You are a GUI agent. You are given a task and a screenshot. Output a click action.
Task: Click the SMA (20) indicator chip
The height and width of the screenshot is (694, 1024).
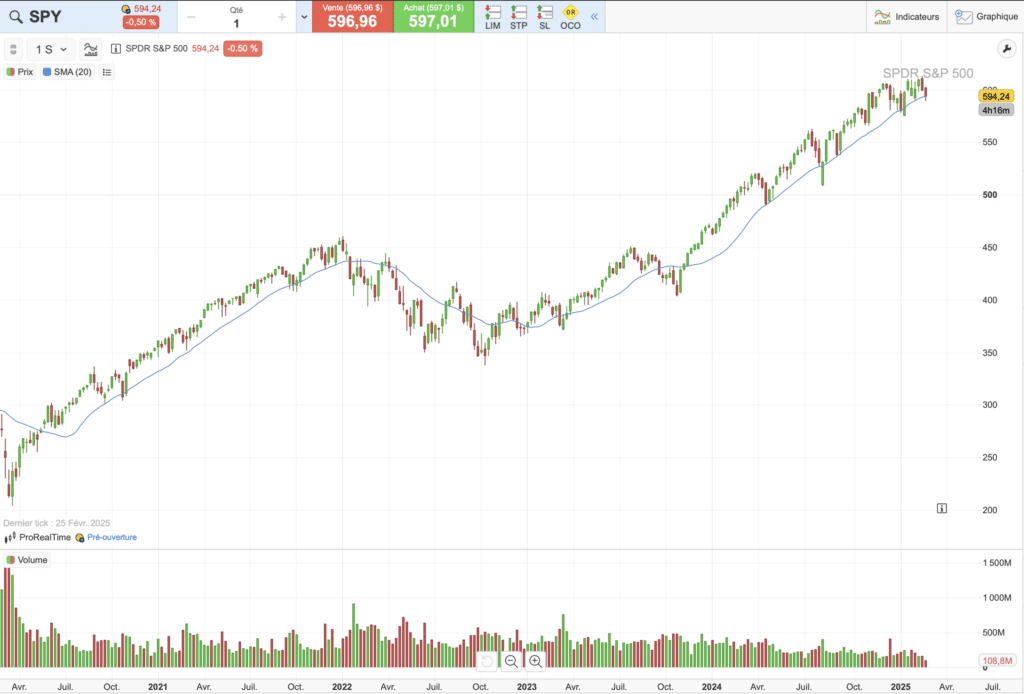click(67, 72)
